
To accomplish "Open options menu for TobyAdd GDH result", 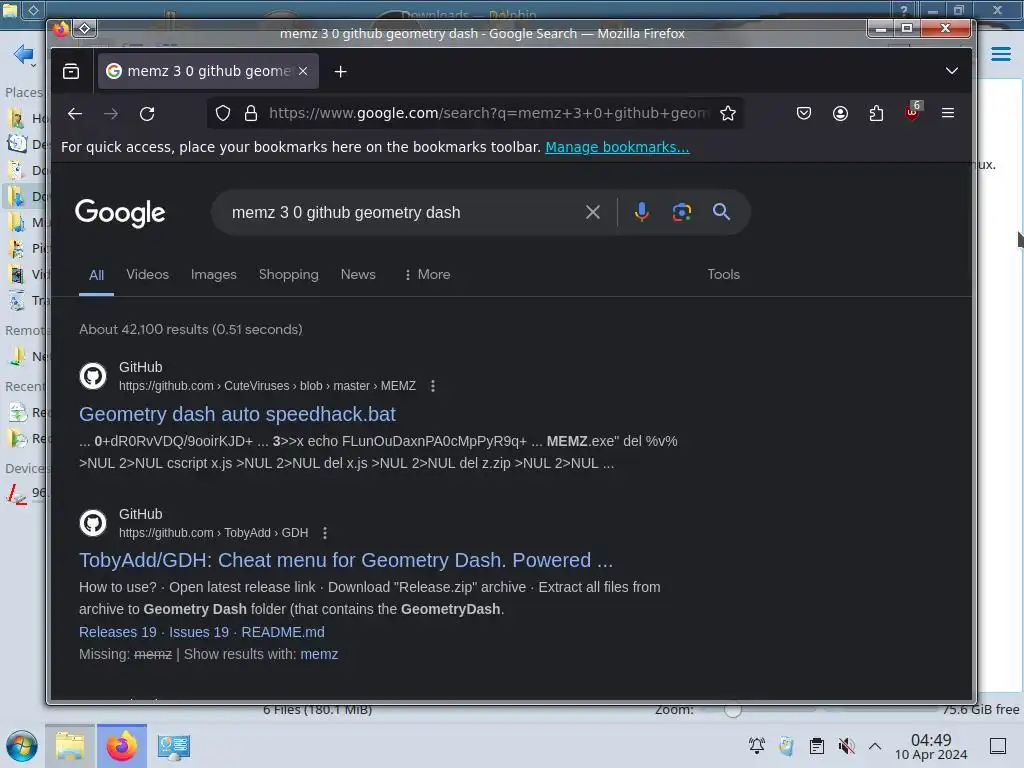I will [325, 533].
